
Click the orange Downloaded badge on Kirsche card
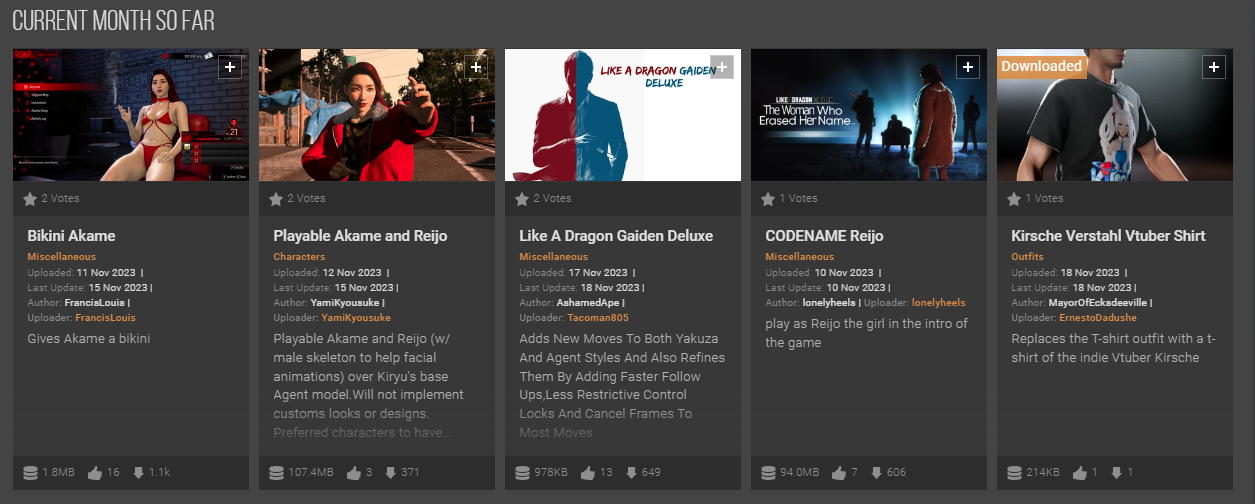tap(1042, 66)
